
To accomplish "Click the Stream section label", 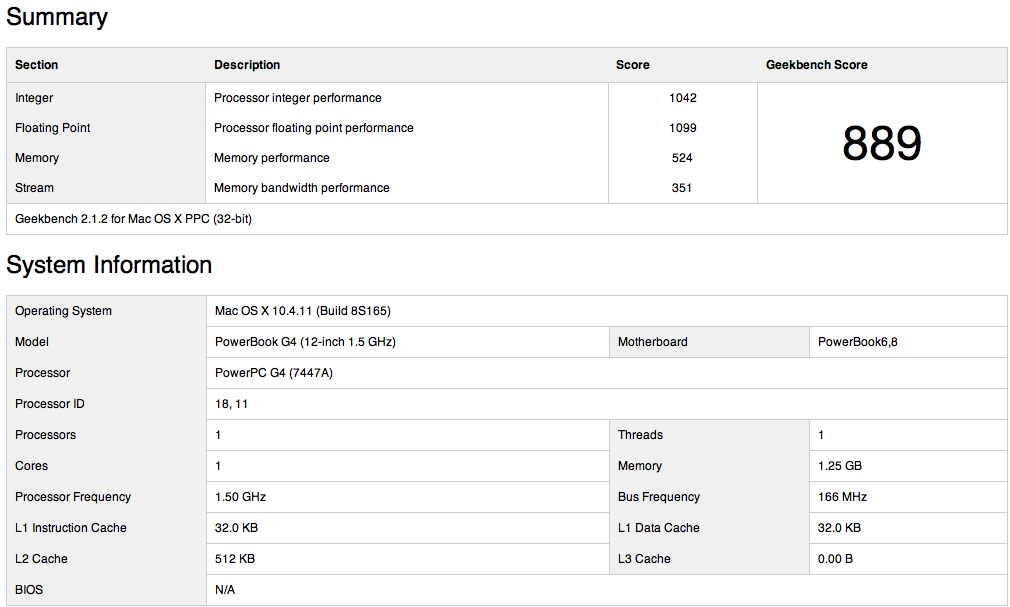I will [34, 188].
